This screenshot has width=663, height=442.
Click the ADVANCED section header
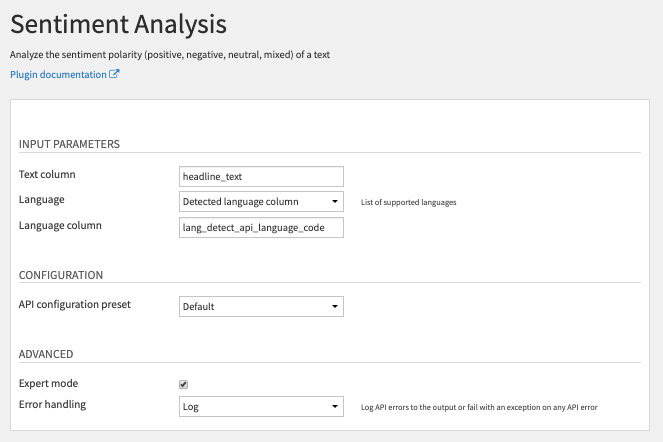coord(46,354)
